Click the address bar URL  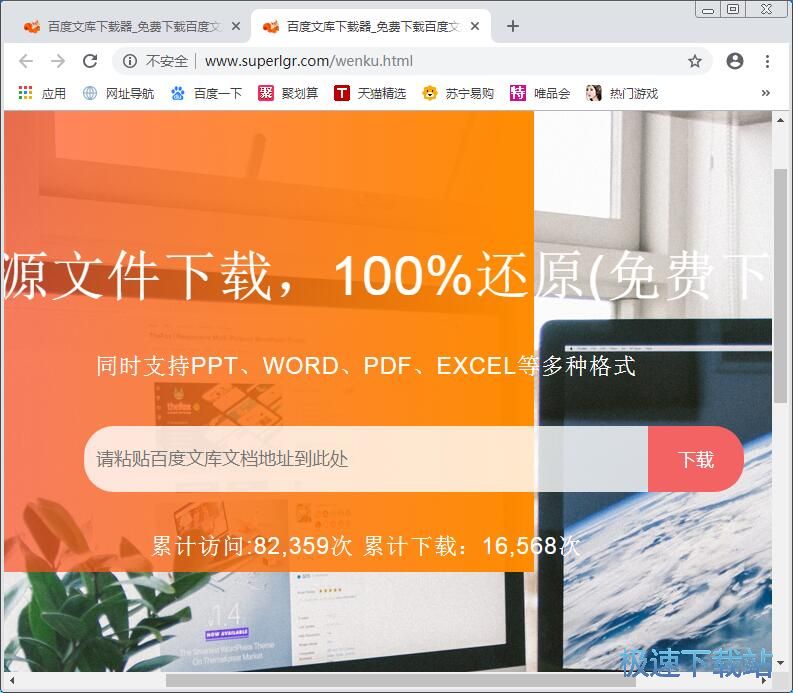(309, 61)
